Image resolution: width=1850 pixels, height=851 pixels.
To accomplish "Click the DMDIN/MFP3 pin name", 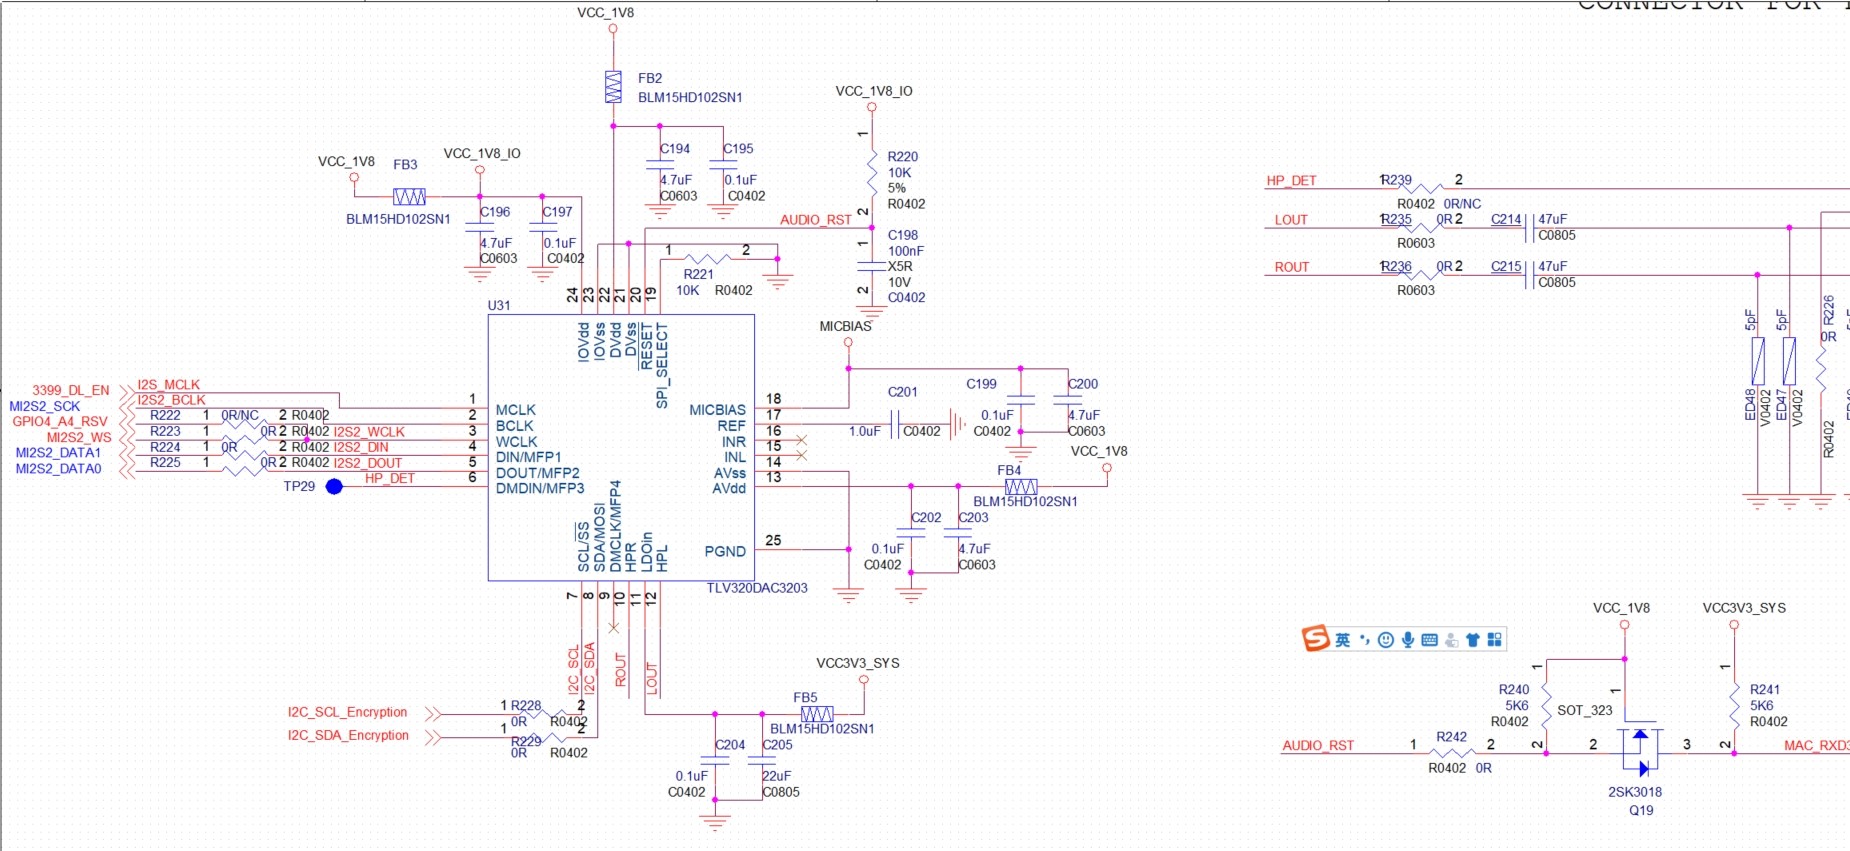I will [x=540, y=489].
